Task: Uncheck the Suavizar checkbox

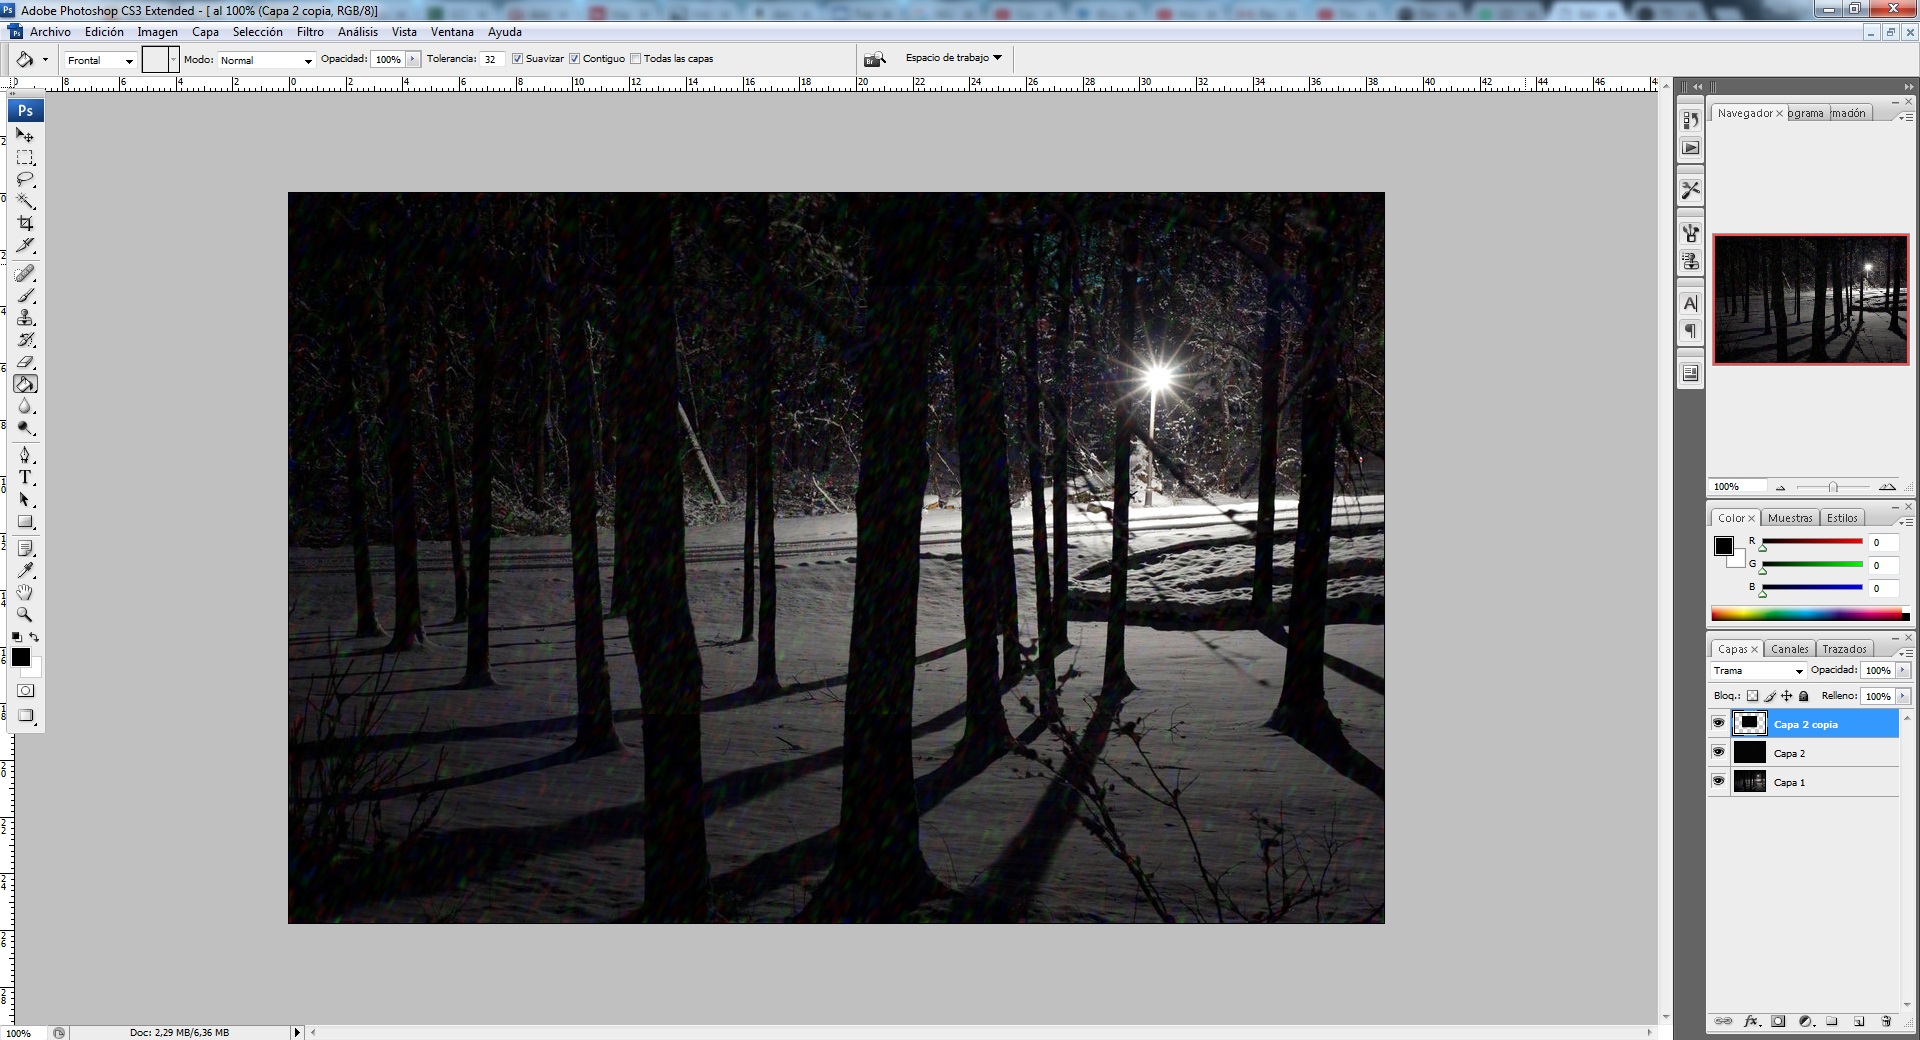Action: point(518,59)
